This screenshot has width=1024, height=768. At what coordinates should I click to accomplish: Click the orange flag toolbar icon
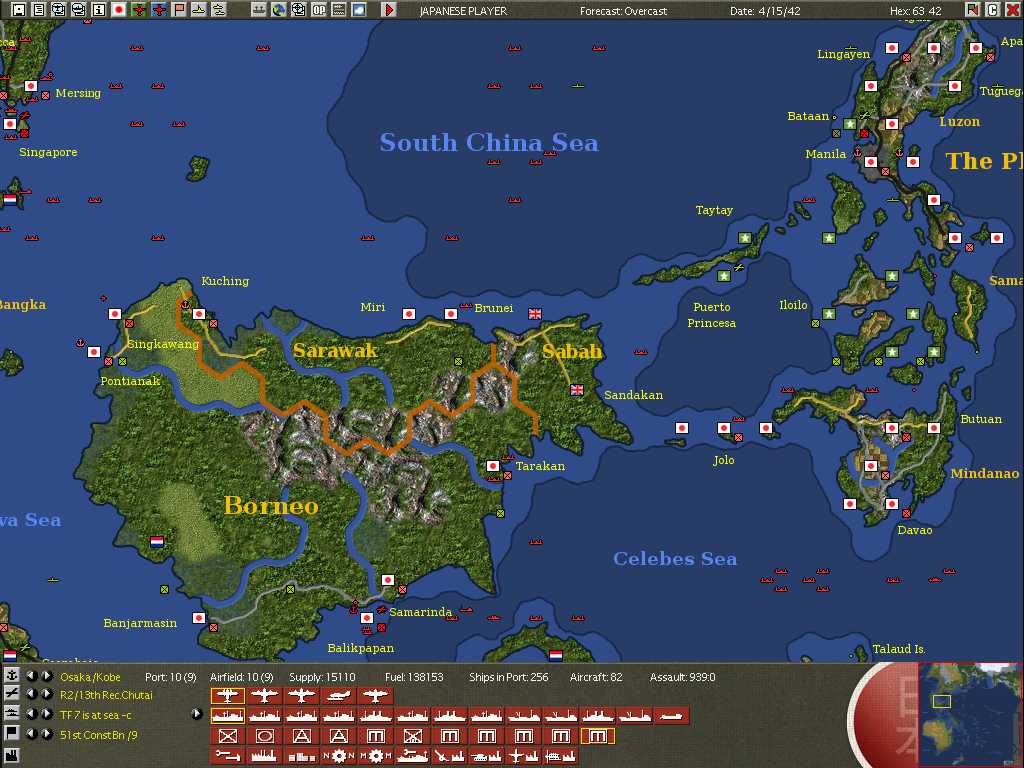(179, 10)
